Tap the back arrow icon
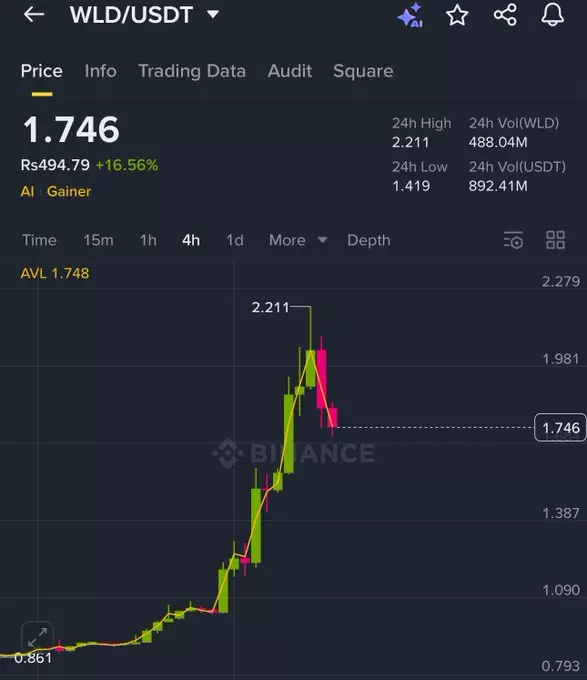 click(x=34, y=15)
